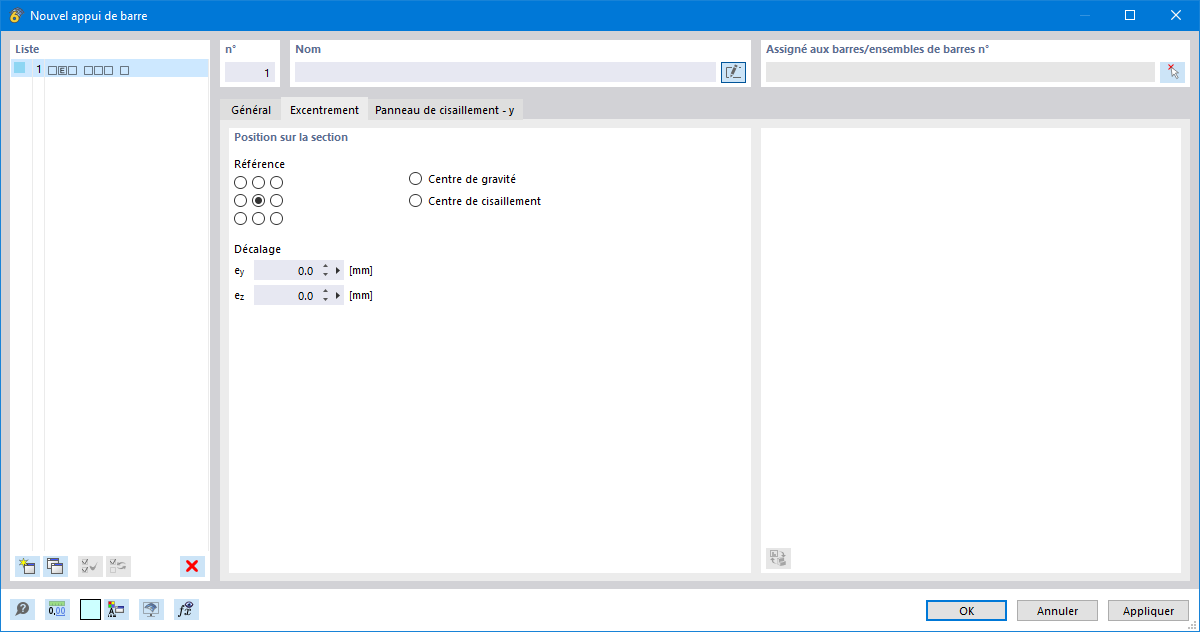This screenshot has width=1200, height=632.
Task: Click the blue color square of list item 1
Action: point(19,68)
